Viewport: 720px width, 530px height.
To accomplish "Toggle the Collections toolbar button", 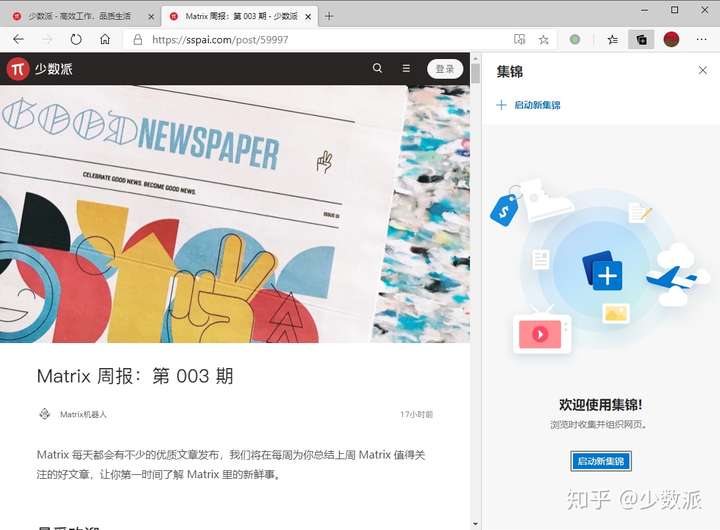I will pos(641,39).
